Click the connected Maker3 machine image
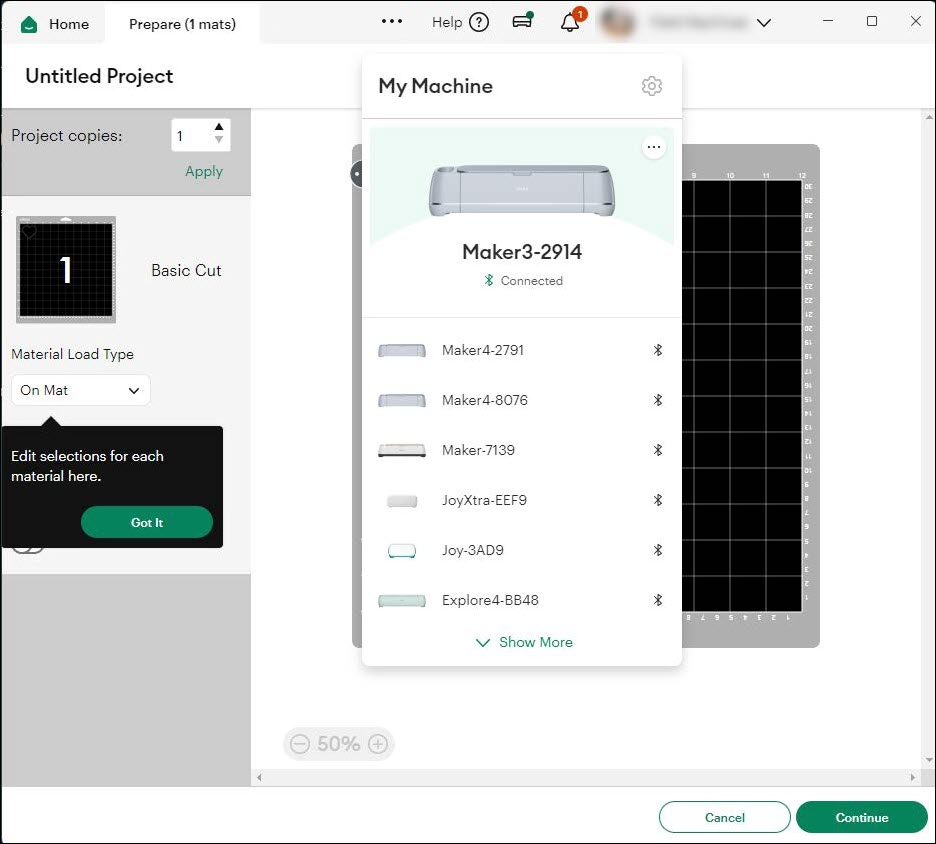Viewport: 936px width, 844px height. click(521, 190)
